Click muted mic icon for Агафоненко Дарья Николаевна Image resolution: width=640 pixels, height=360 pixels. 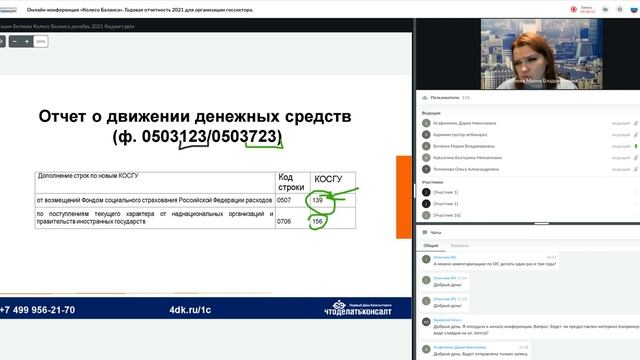tap(636, 123)
